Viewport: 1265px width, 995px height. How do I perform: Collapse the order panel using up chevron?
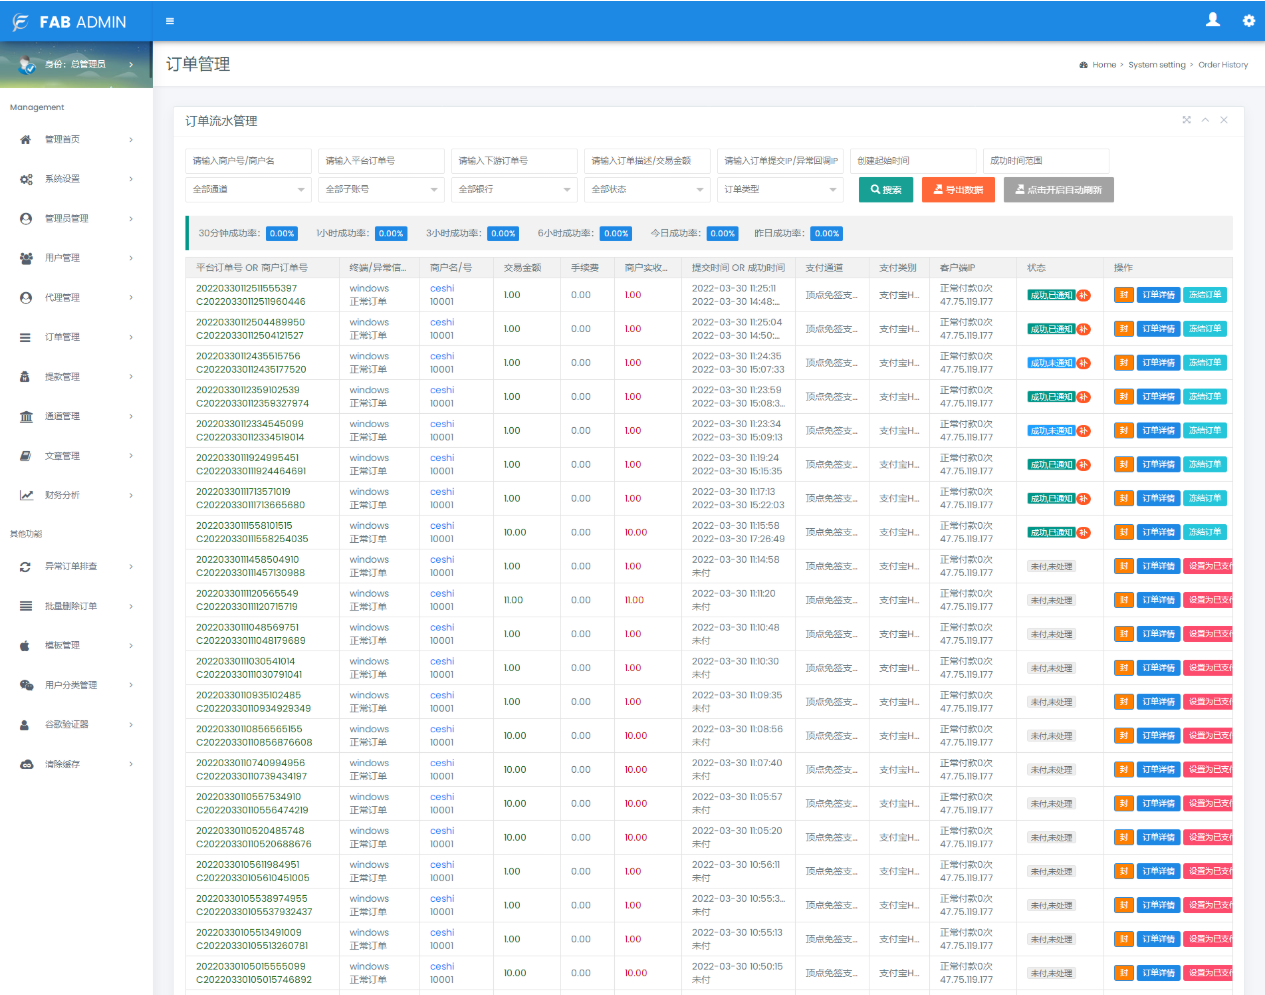click(1205, 120)
